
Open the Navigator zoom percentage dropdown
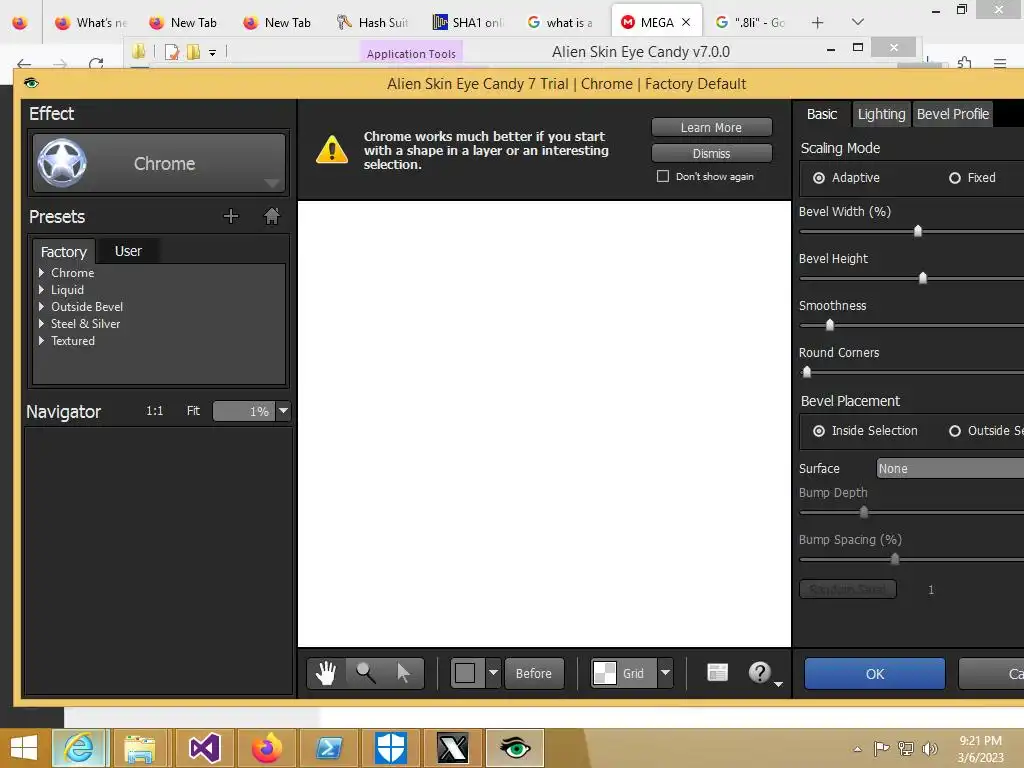[x=283, y=411]
